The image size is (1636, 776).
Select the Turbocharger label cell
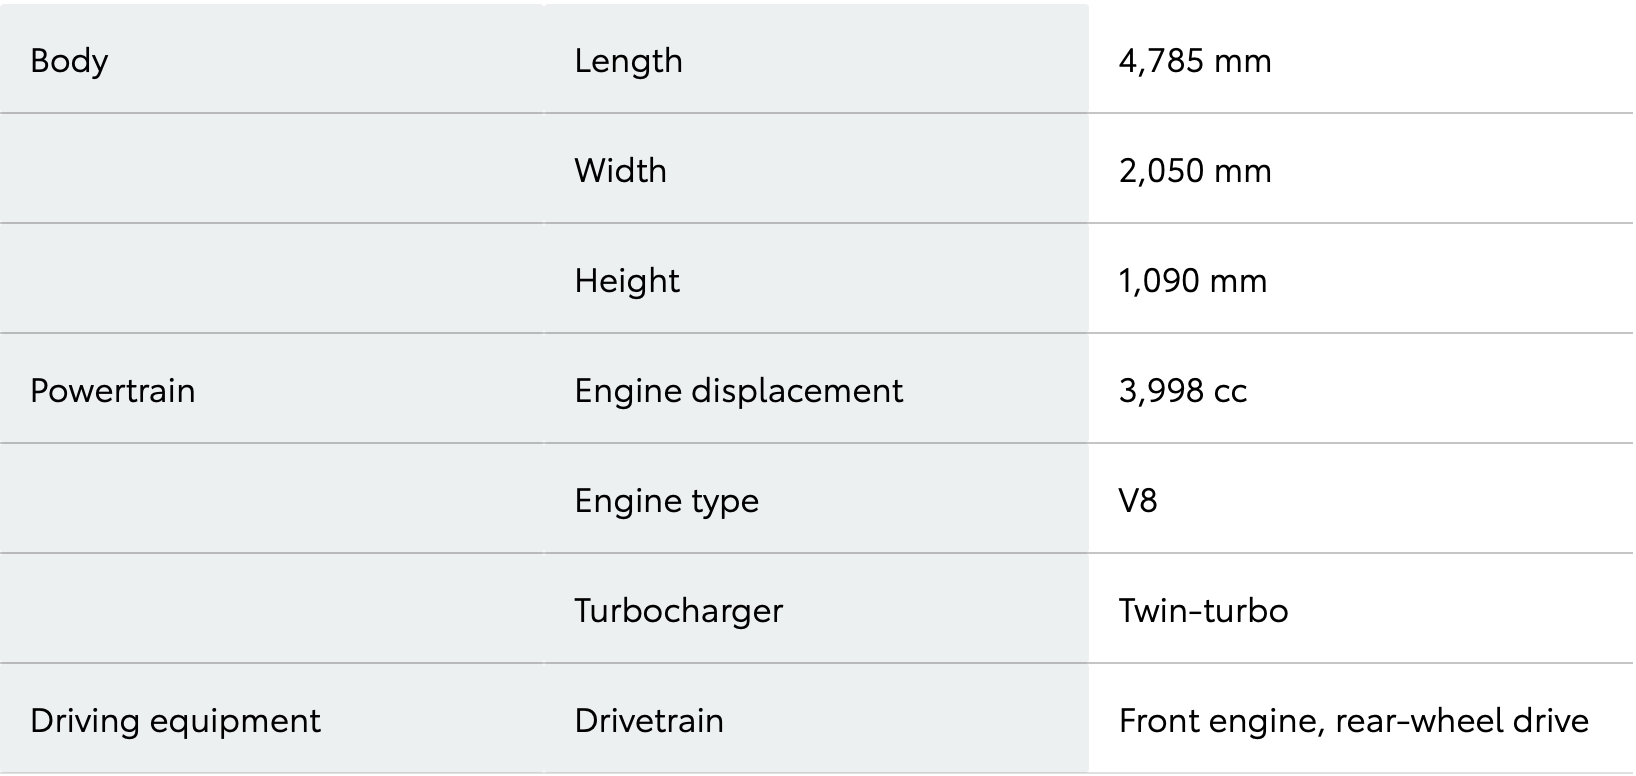pos(678,610)
